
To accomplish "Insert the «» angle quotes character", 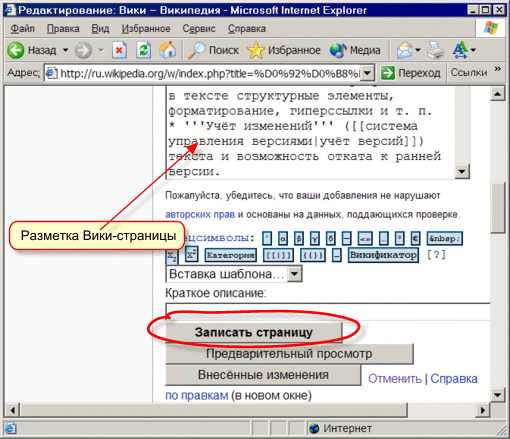I will click(x=365, y=239).
